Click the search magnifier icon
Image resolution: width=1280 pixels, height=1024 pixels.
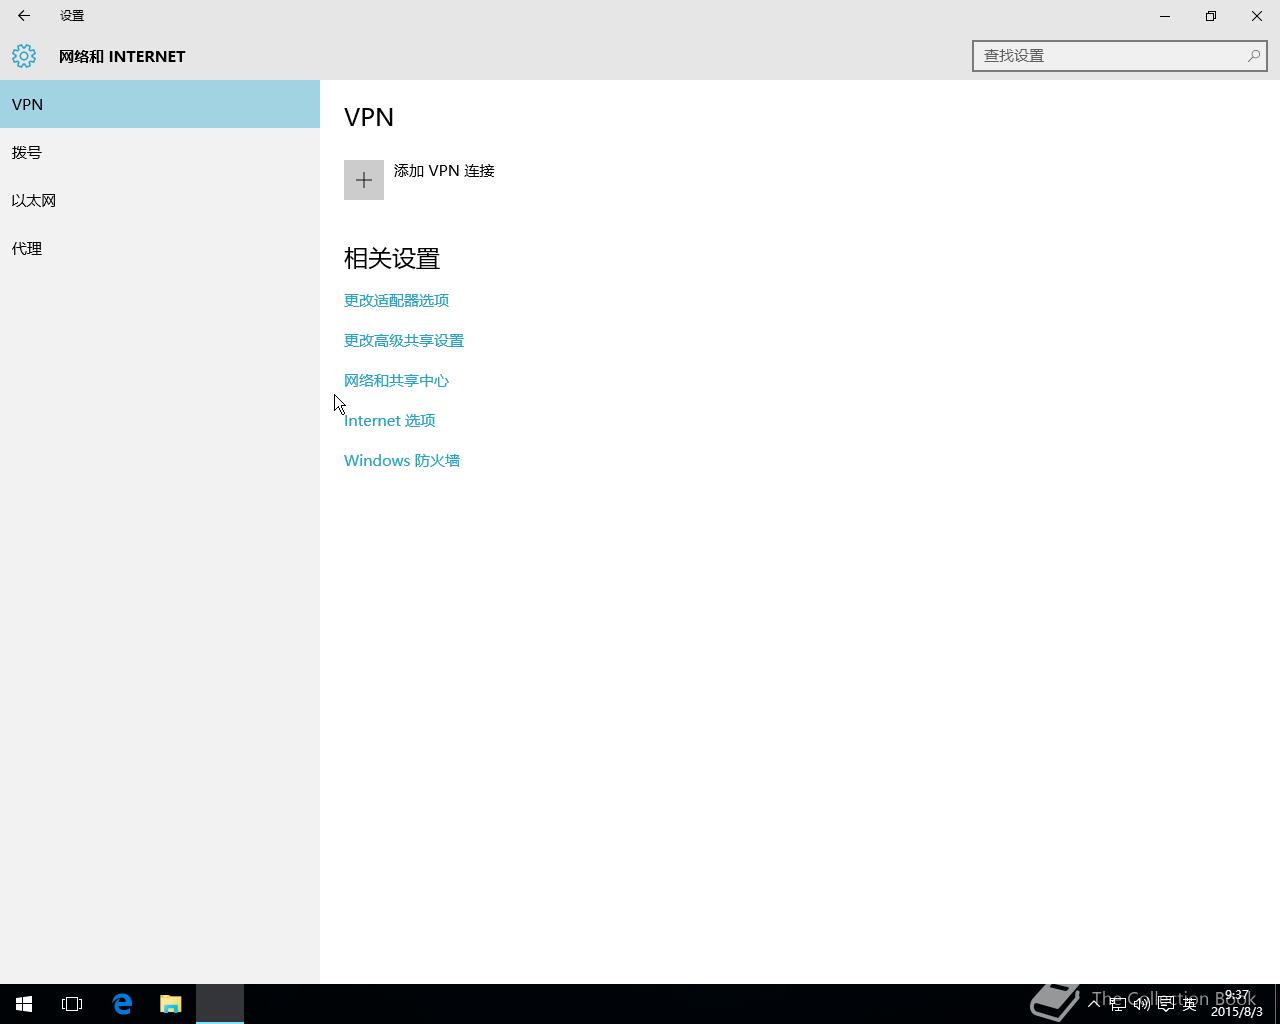pos(1253,56)
